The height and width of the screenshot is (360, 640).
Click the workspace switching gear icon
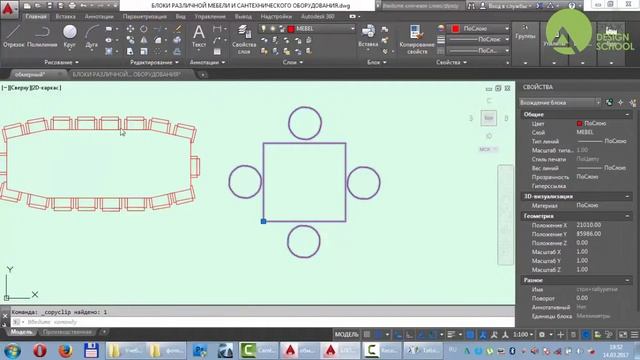pyautogui.click(x=542, y=335)
